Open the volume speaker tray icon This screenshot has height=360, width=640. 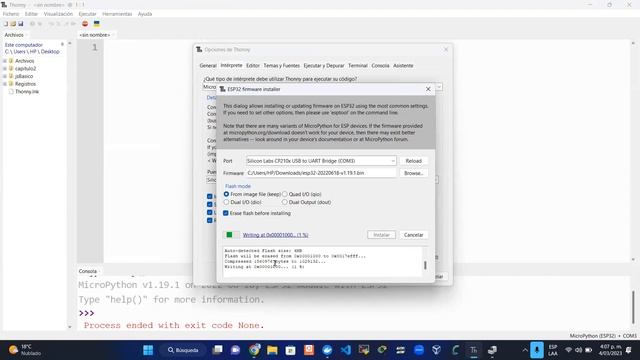tap(578, 350)
